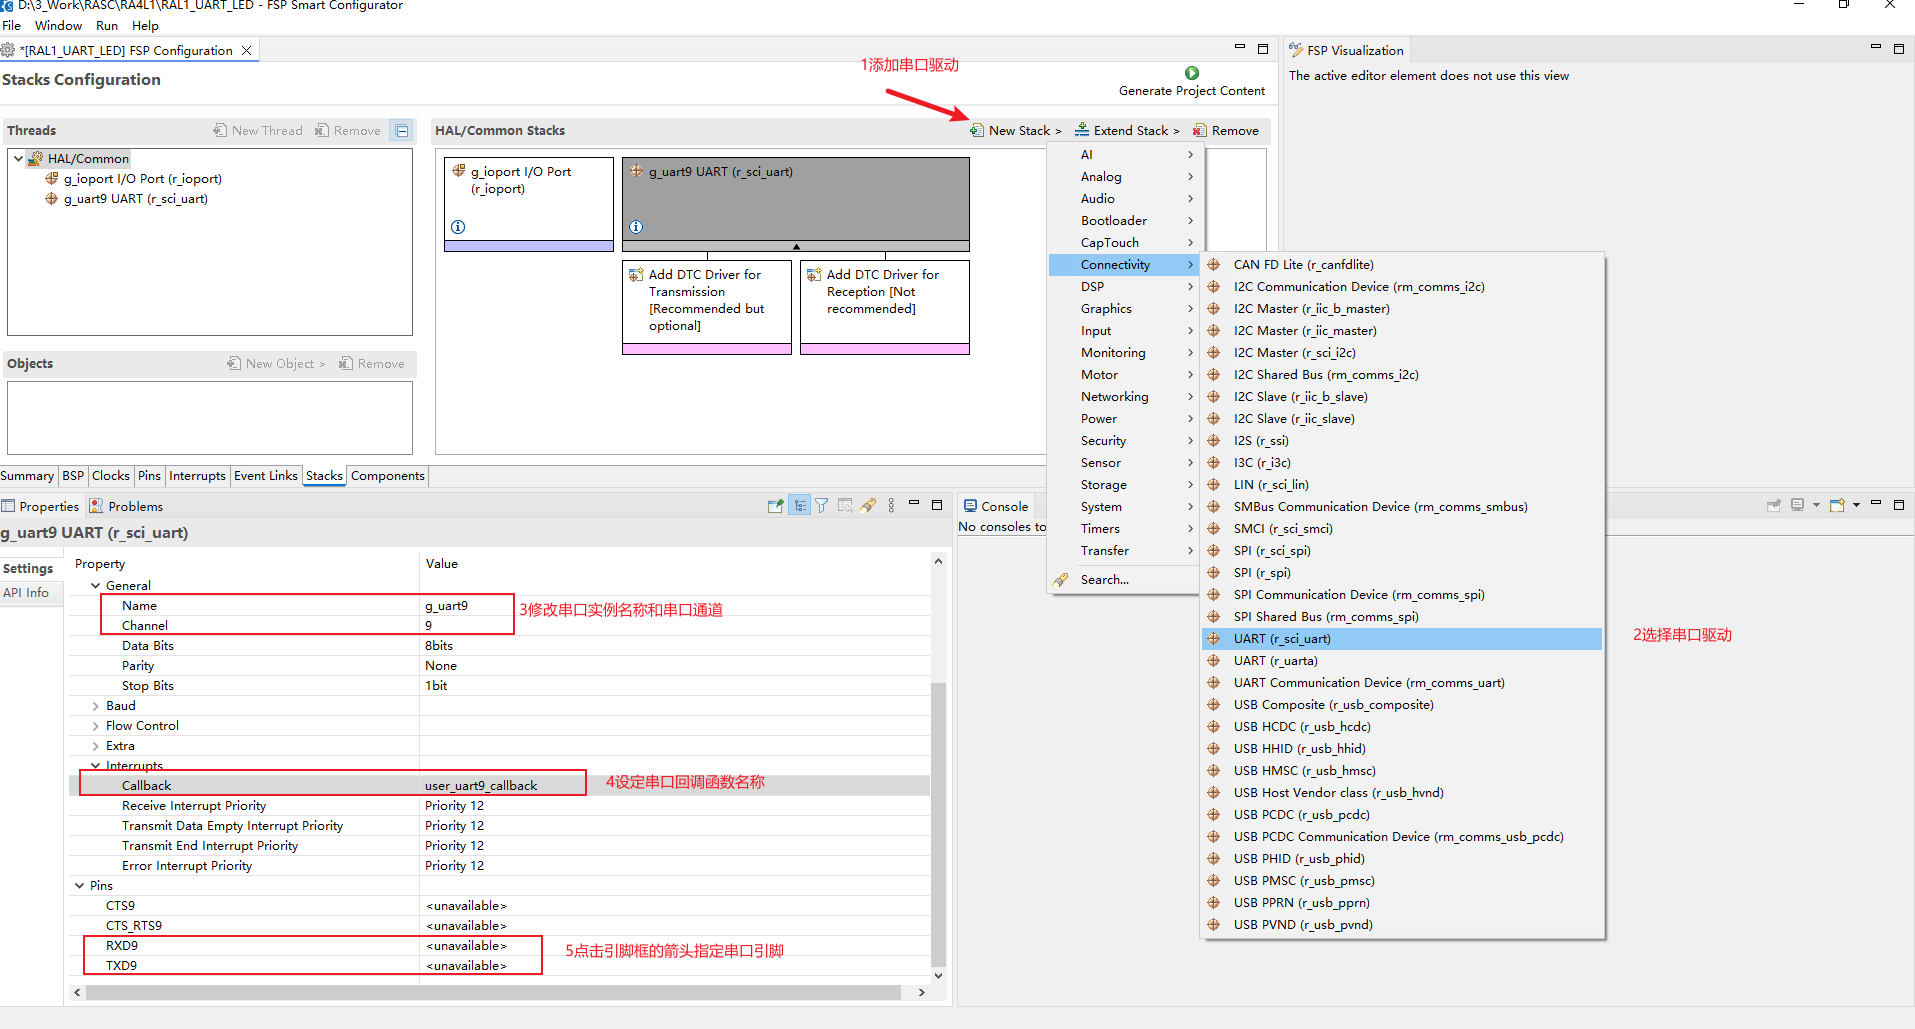Expand the Flow Control property group
The width and height of the screenshot is (1915, 1029).
coord(96,726)
